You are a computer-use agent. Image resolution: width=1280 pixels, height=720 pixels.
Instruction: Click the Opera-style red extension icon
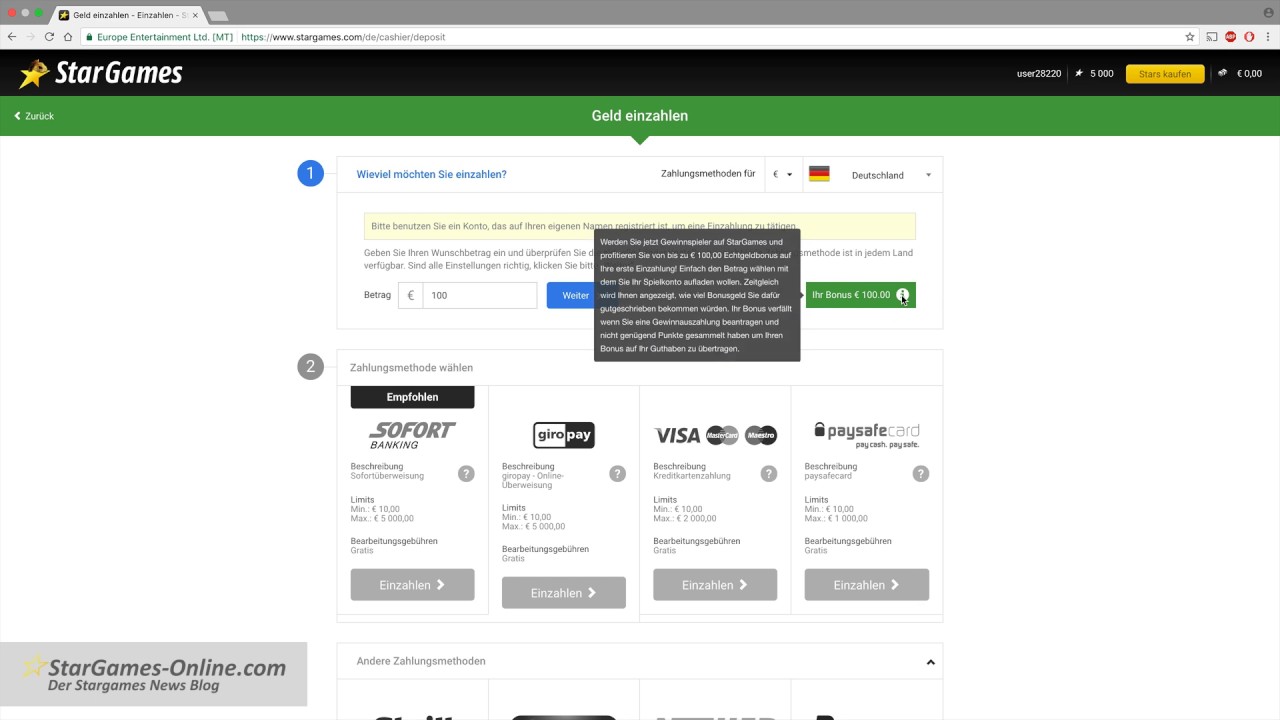(1249, 37)
